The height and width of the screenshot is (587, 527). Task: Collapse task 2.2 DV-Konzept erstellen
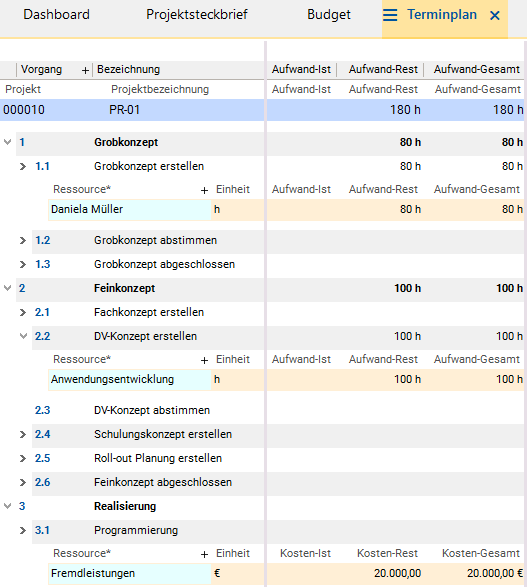[x=23, y=336]
